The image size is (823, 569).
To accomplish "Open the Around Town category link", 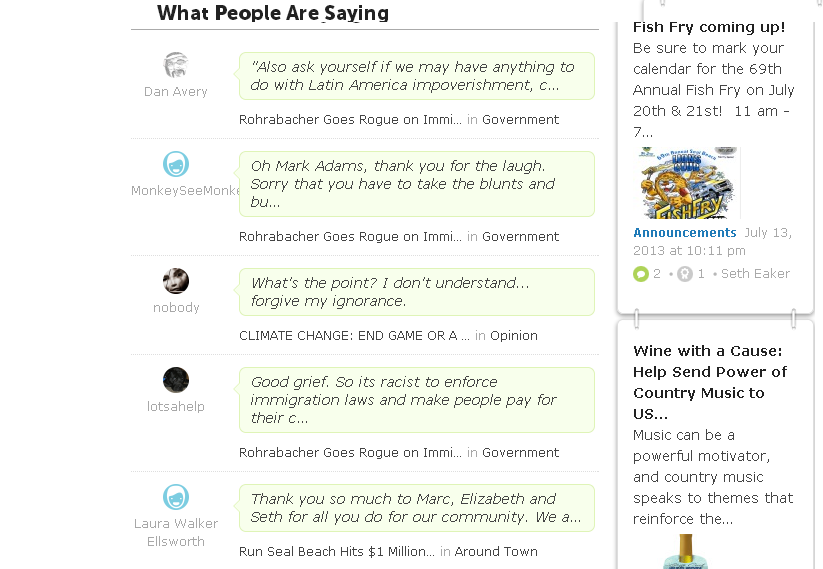I will [496, 552].
